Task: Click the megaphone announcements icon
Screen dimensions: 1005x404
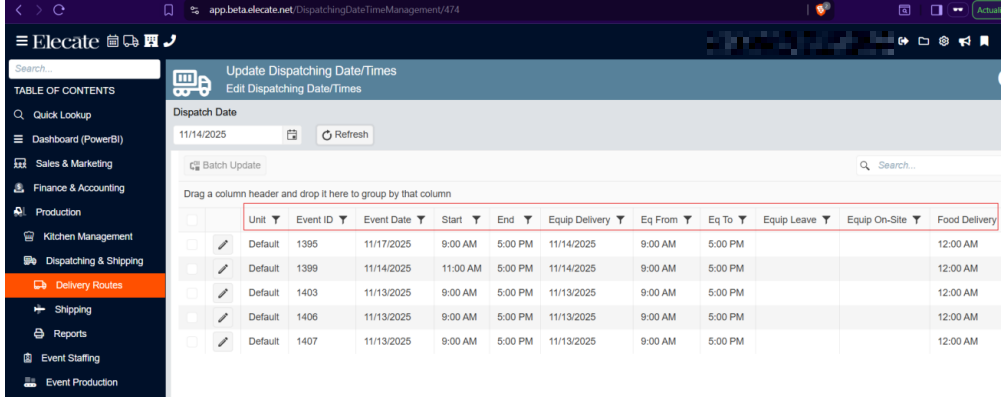Action: tap(963, 41)
